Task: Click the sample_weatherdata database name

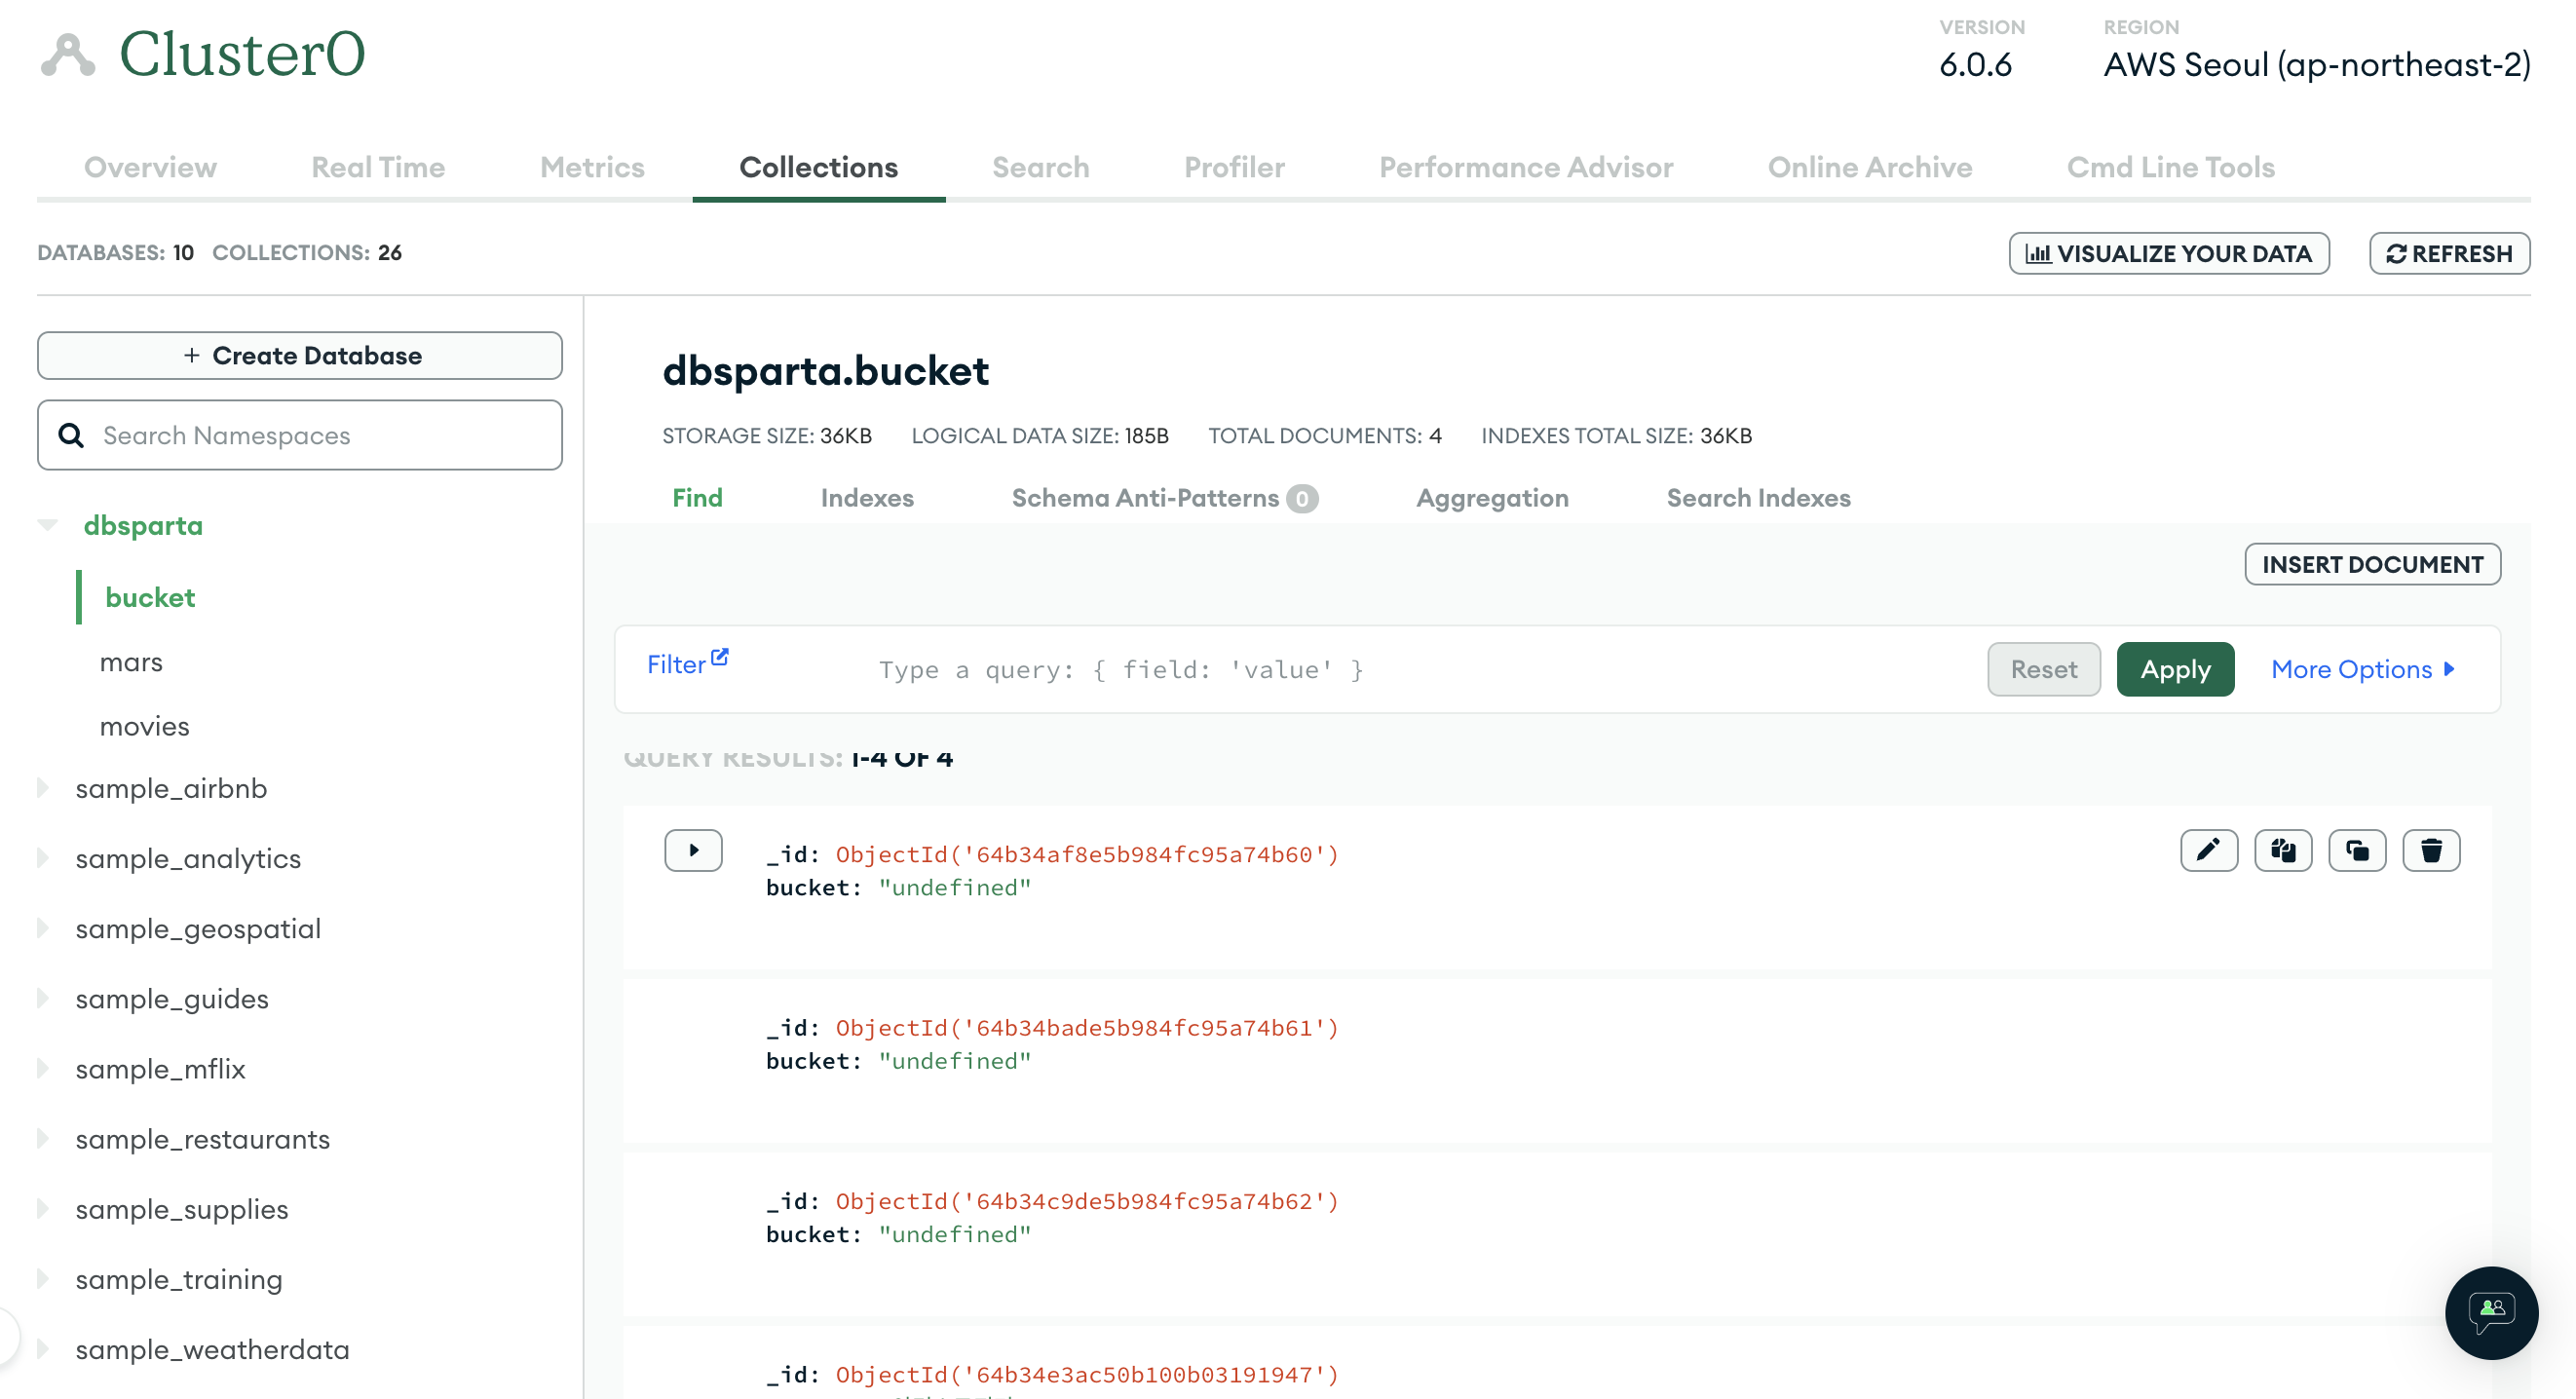Action: tap(212, 1348)
